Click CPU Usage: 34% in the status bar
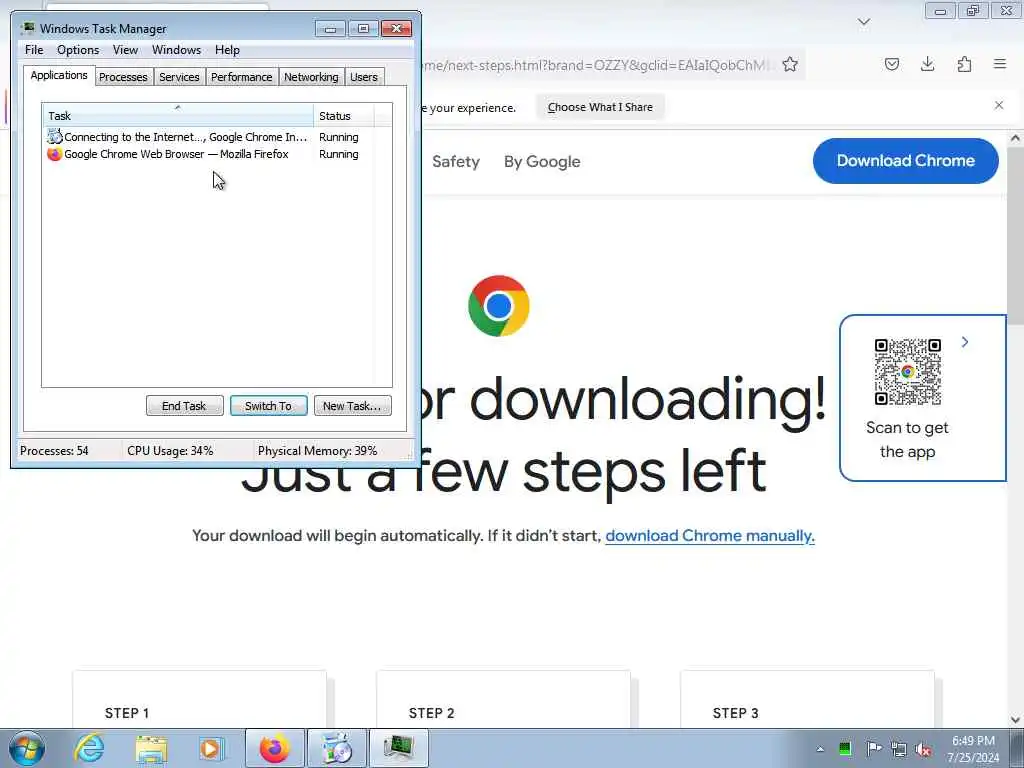The image size is (1024, 768). pos(170,451)
